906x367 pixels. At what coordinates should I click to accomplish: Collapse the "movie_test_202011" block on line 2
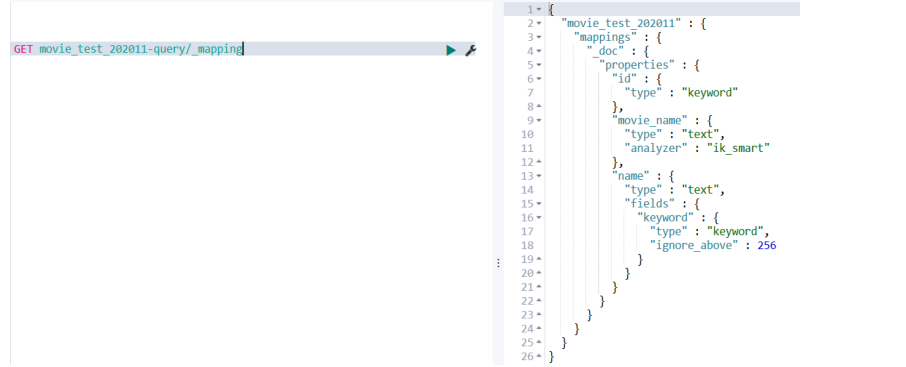pos(539,24)
